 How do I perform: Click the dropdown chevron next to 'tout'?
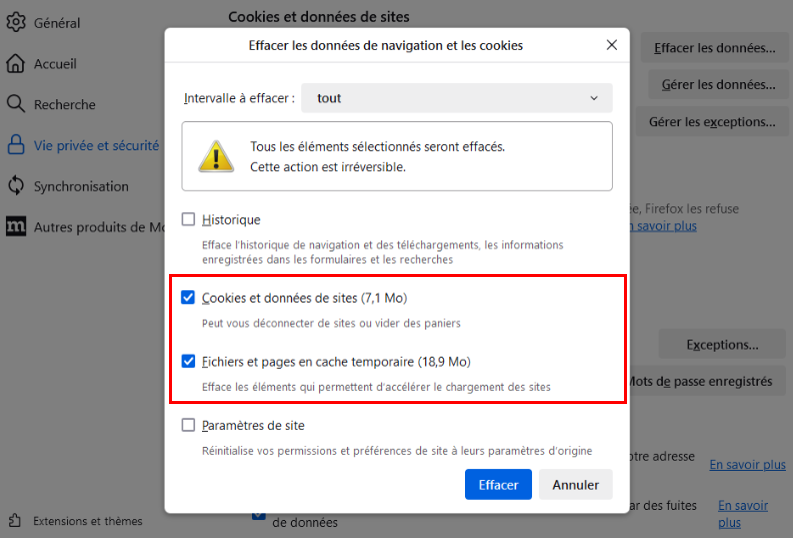coord(594,98)
